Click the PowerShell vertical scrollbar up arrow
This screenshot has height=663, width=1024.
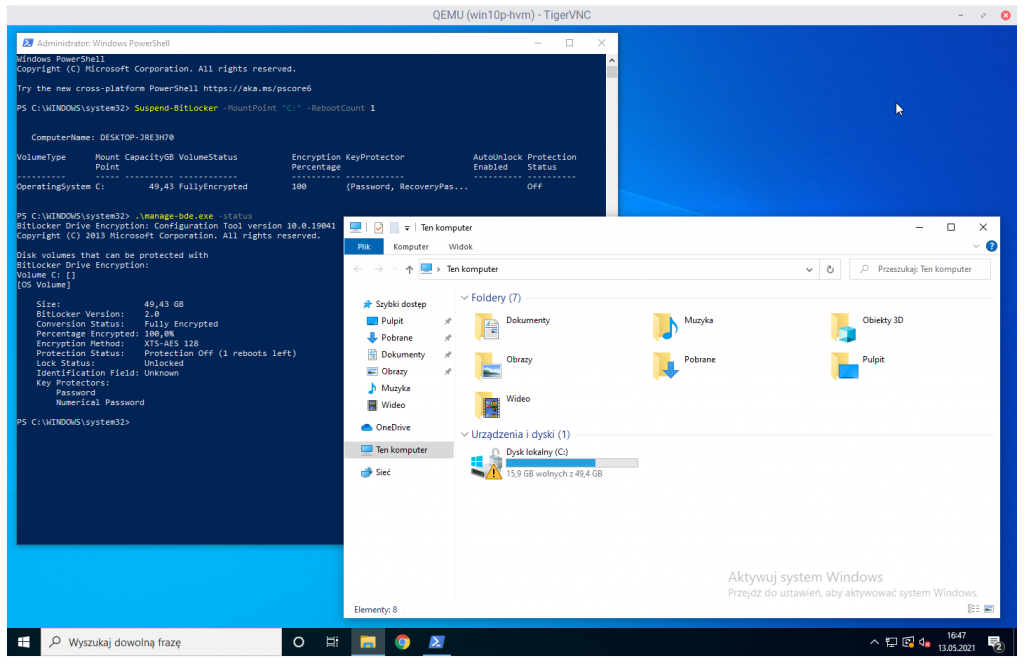click(612, 60)
